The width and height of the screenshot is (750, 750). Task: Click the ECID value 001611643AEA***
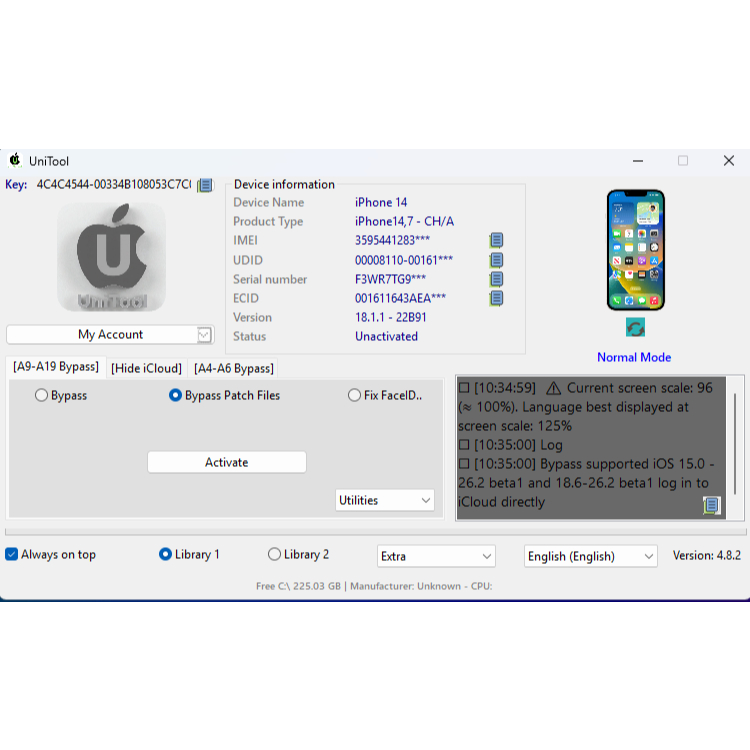[400, 298]
